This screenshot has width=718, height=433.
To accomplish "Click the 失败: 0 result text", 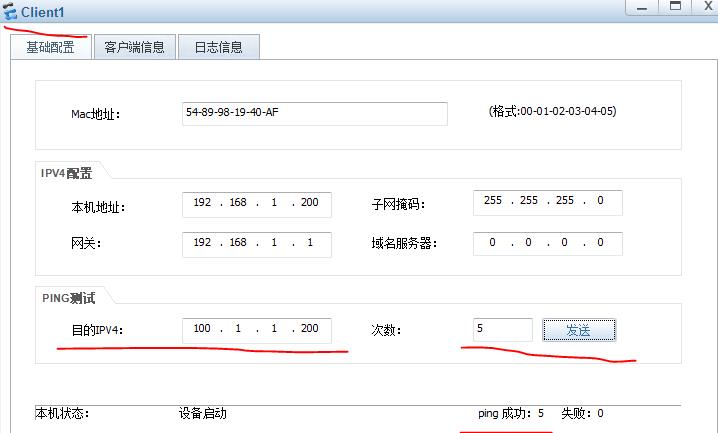I will pos(582,413).
